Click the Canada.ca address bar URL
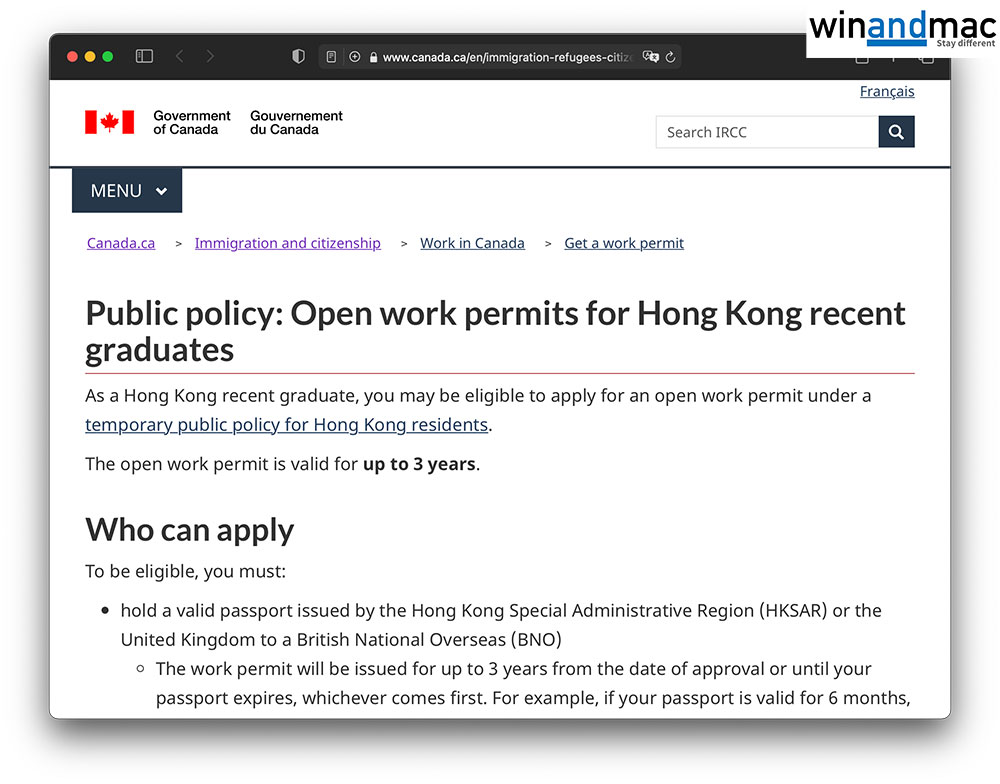 coord(507,57)
